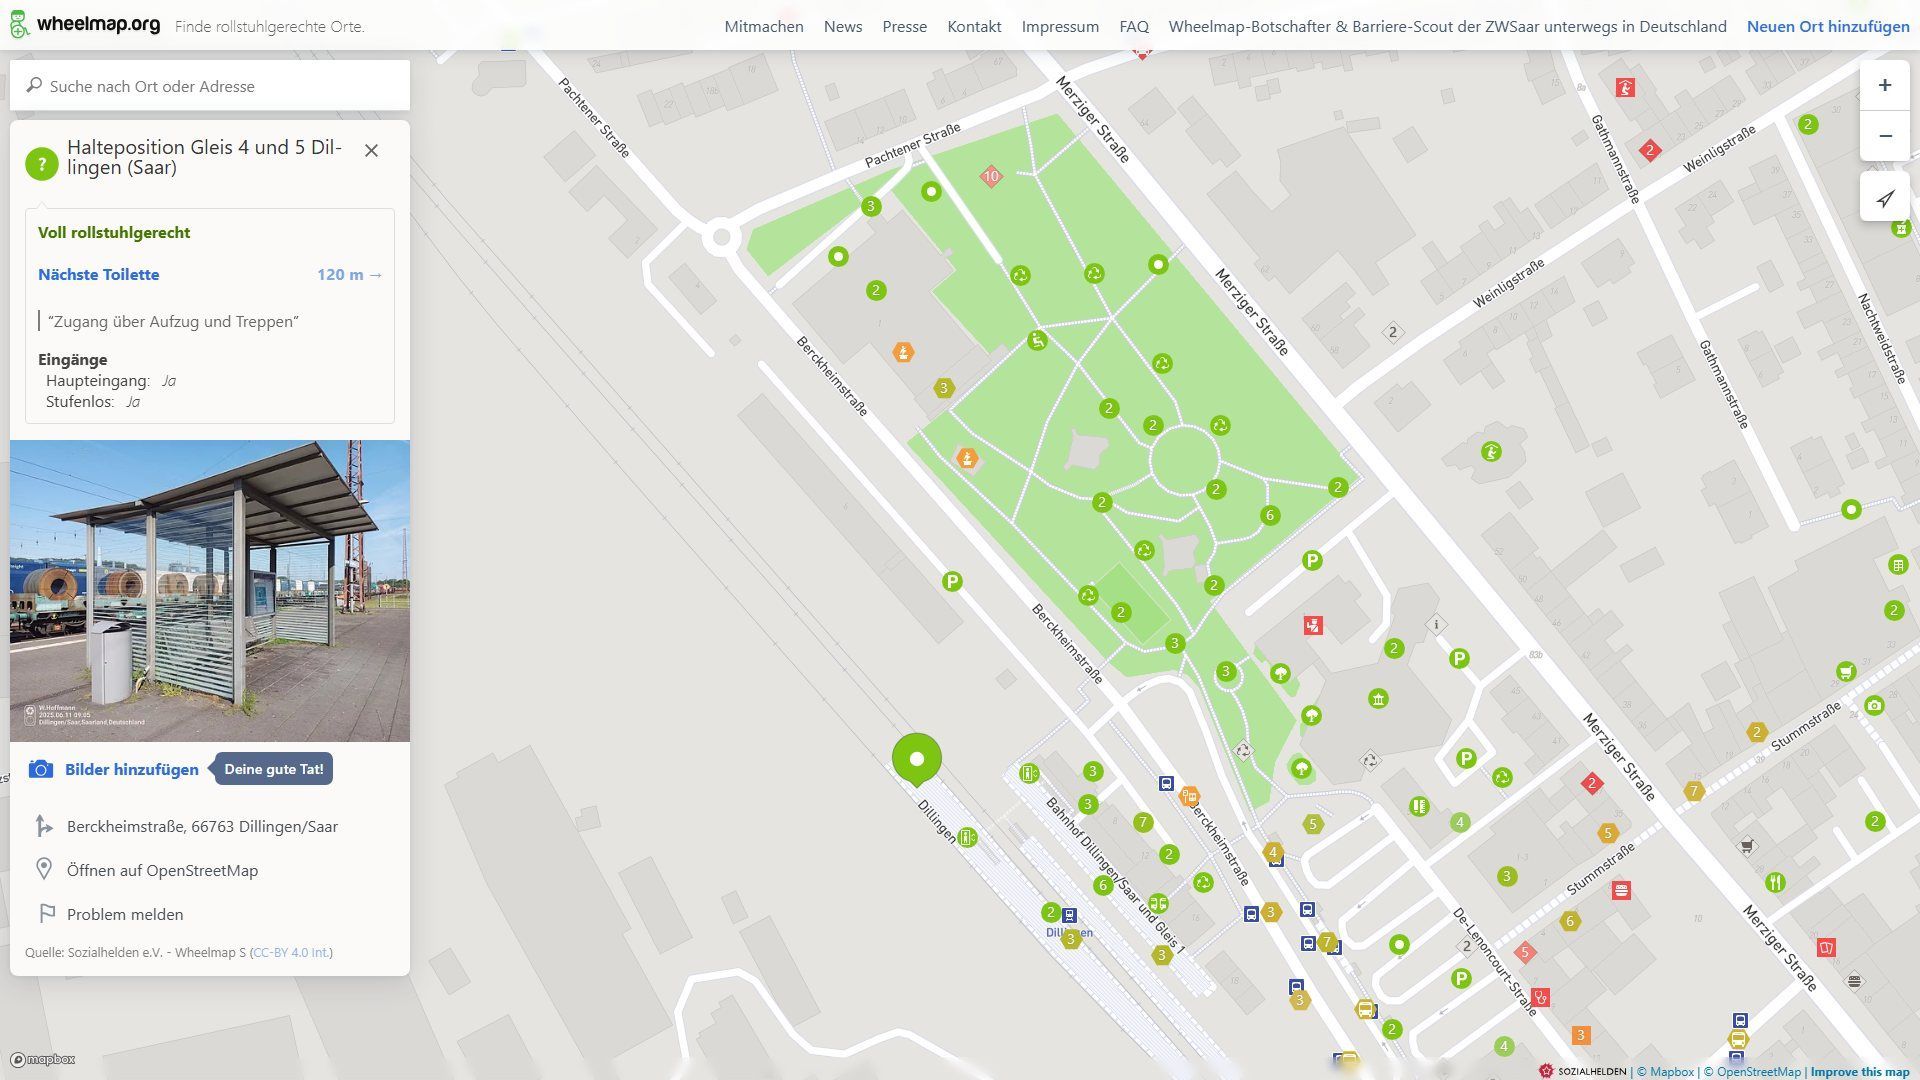1920x1080 pixels.
Task: Click the red number 10 cluster marker
Action: (x=990, y=176)
